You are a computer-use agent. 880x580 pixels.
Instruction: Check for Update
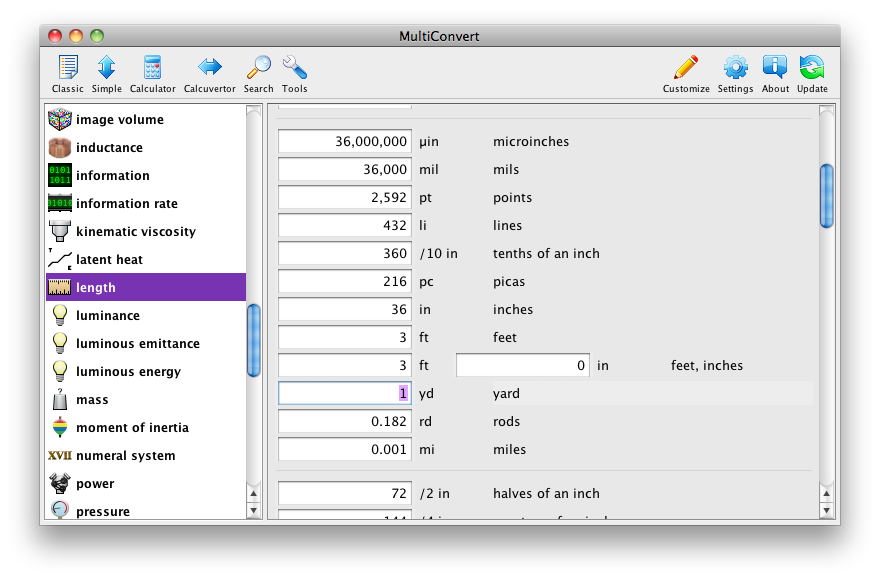[812, 74]
